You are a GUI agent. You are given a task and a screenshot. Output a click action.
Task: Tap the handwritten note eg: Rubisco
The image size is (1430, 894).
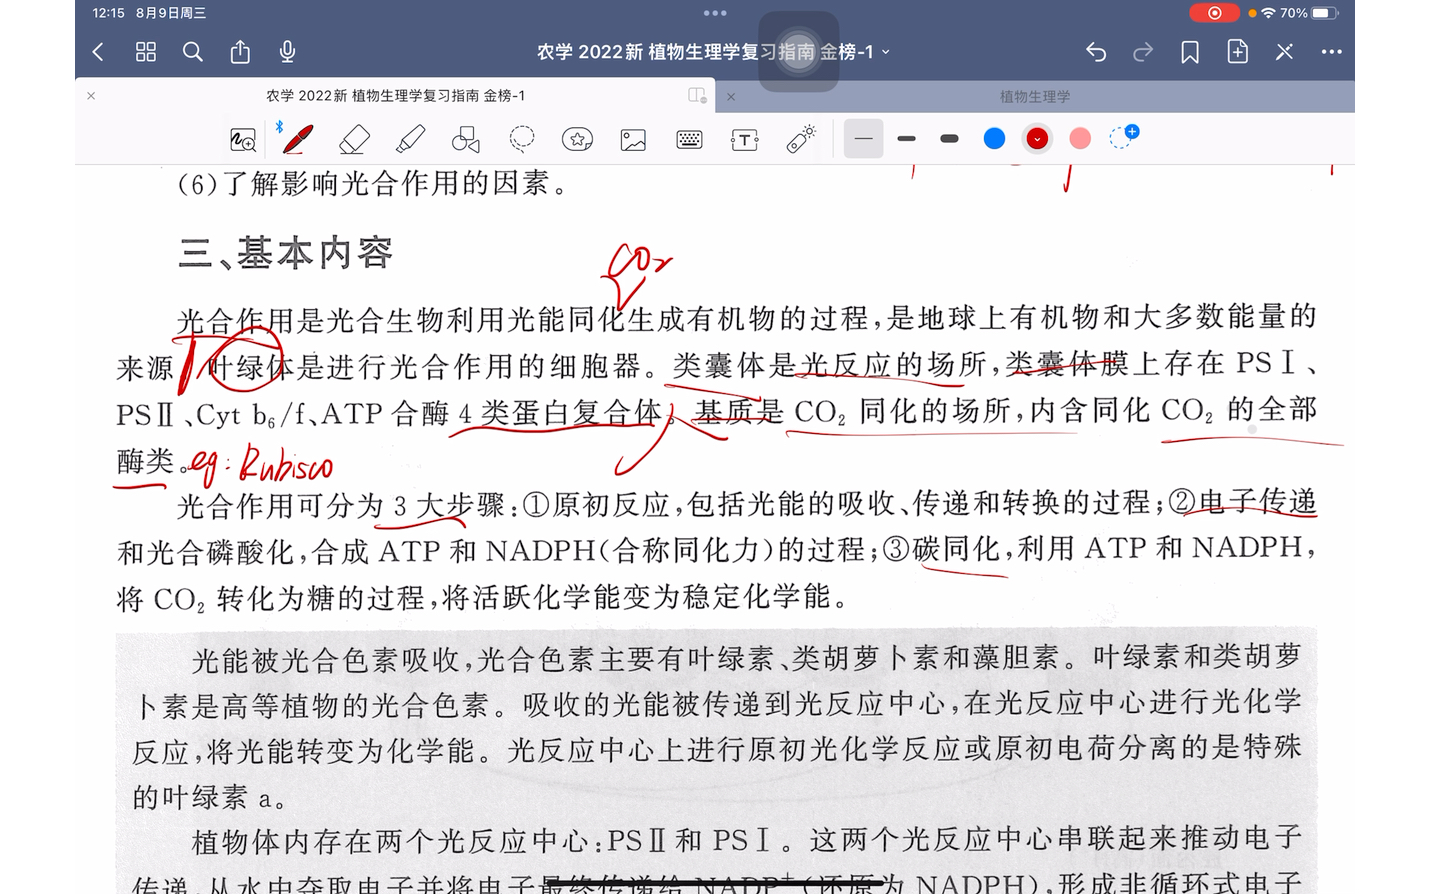(261, 465)
